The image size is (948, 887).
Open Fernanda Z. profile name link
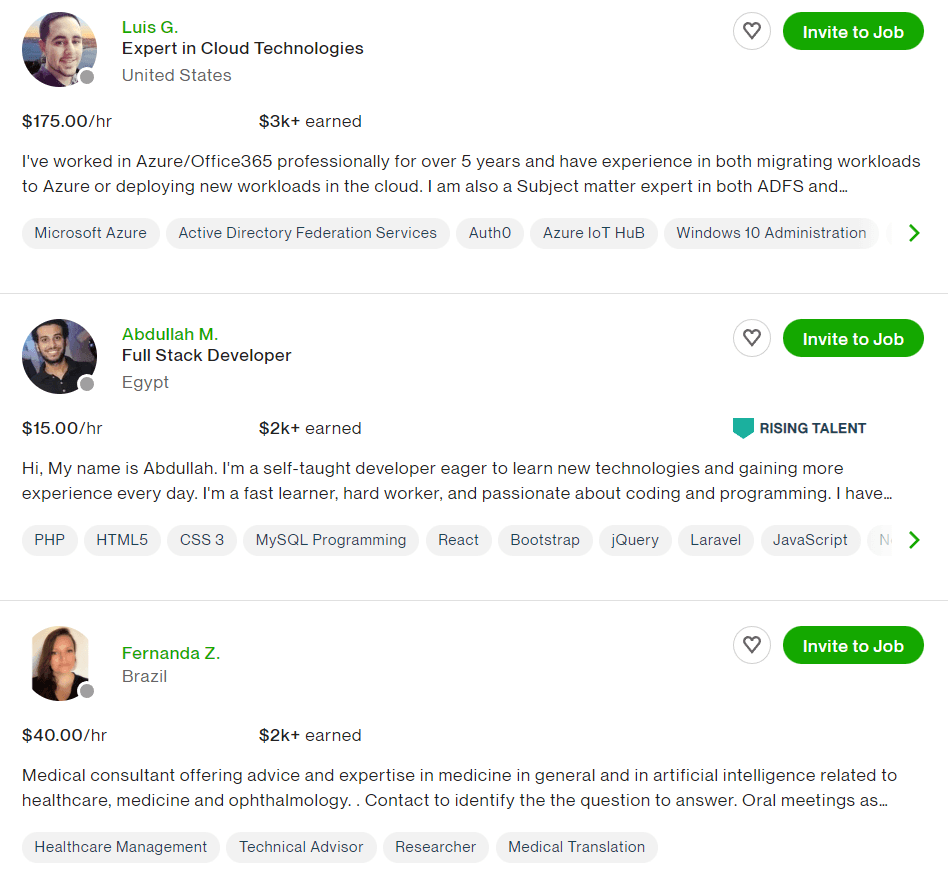tap(171, 653)
